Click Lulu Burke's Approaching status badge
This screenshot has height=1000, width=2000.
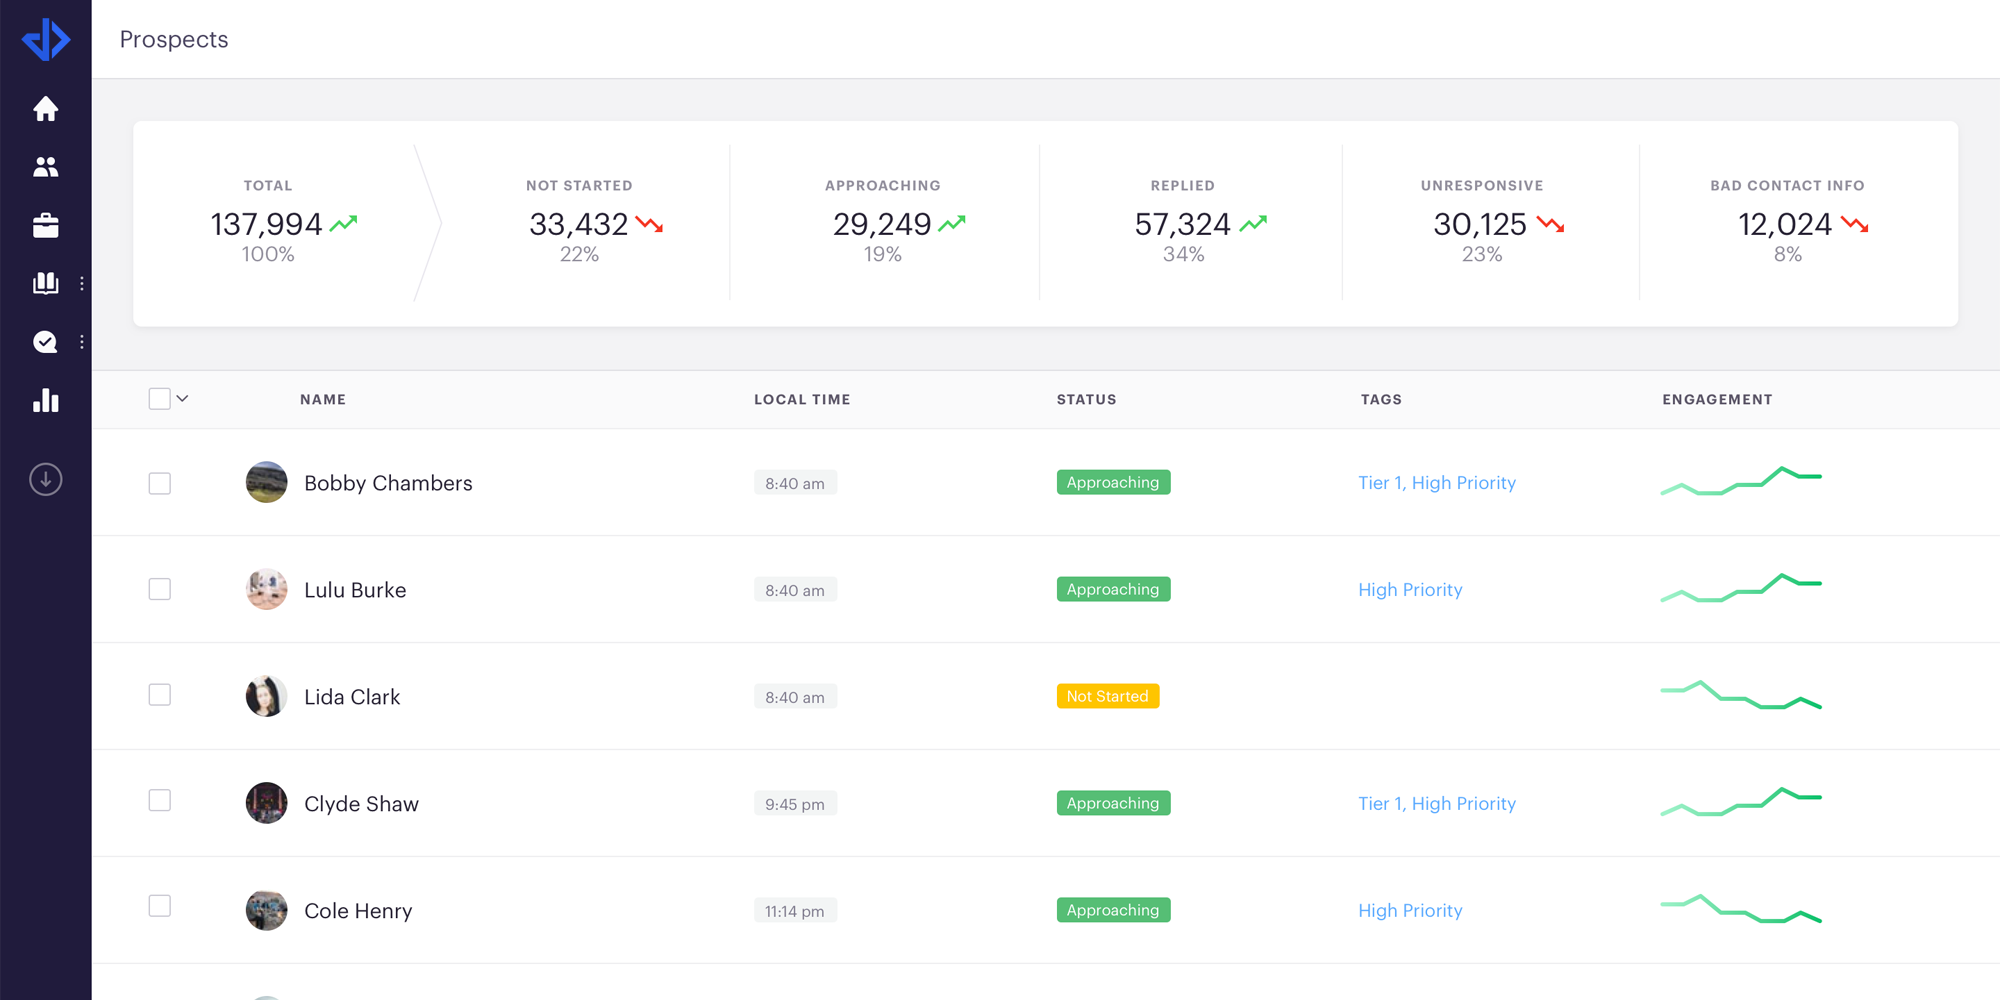tap(1113, 589)
